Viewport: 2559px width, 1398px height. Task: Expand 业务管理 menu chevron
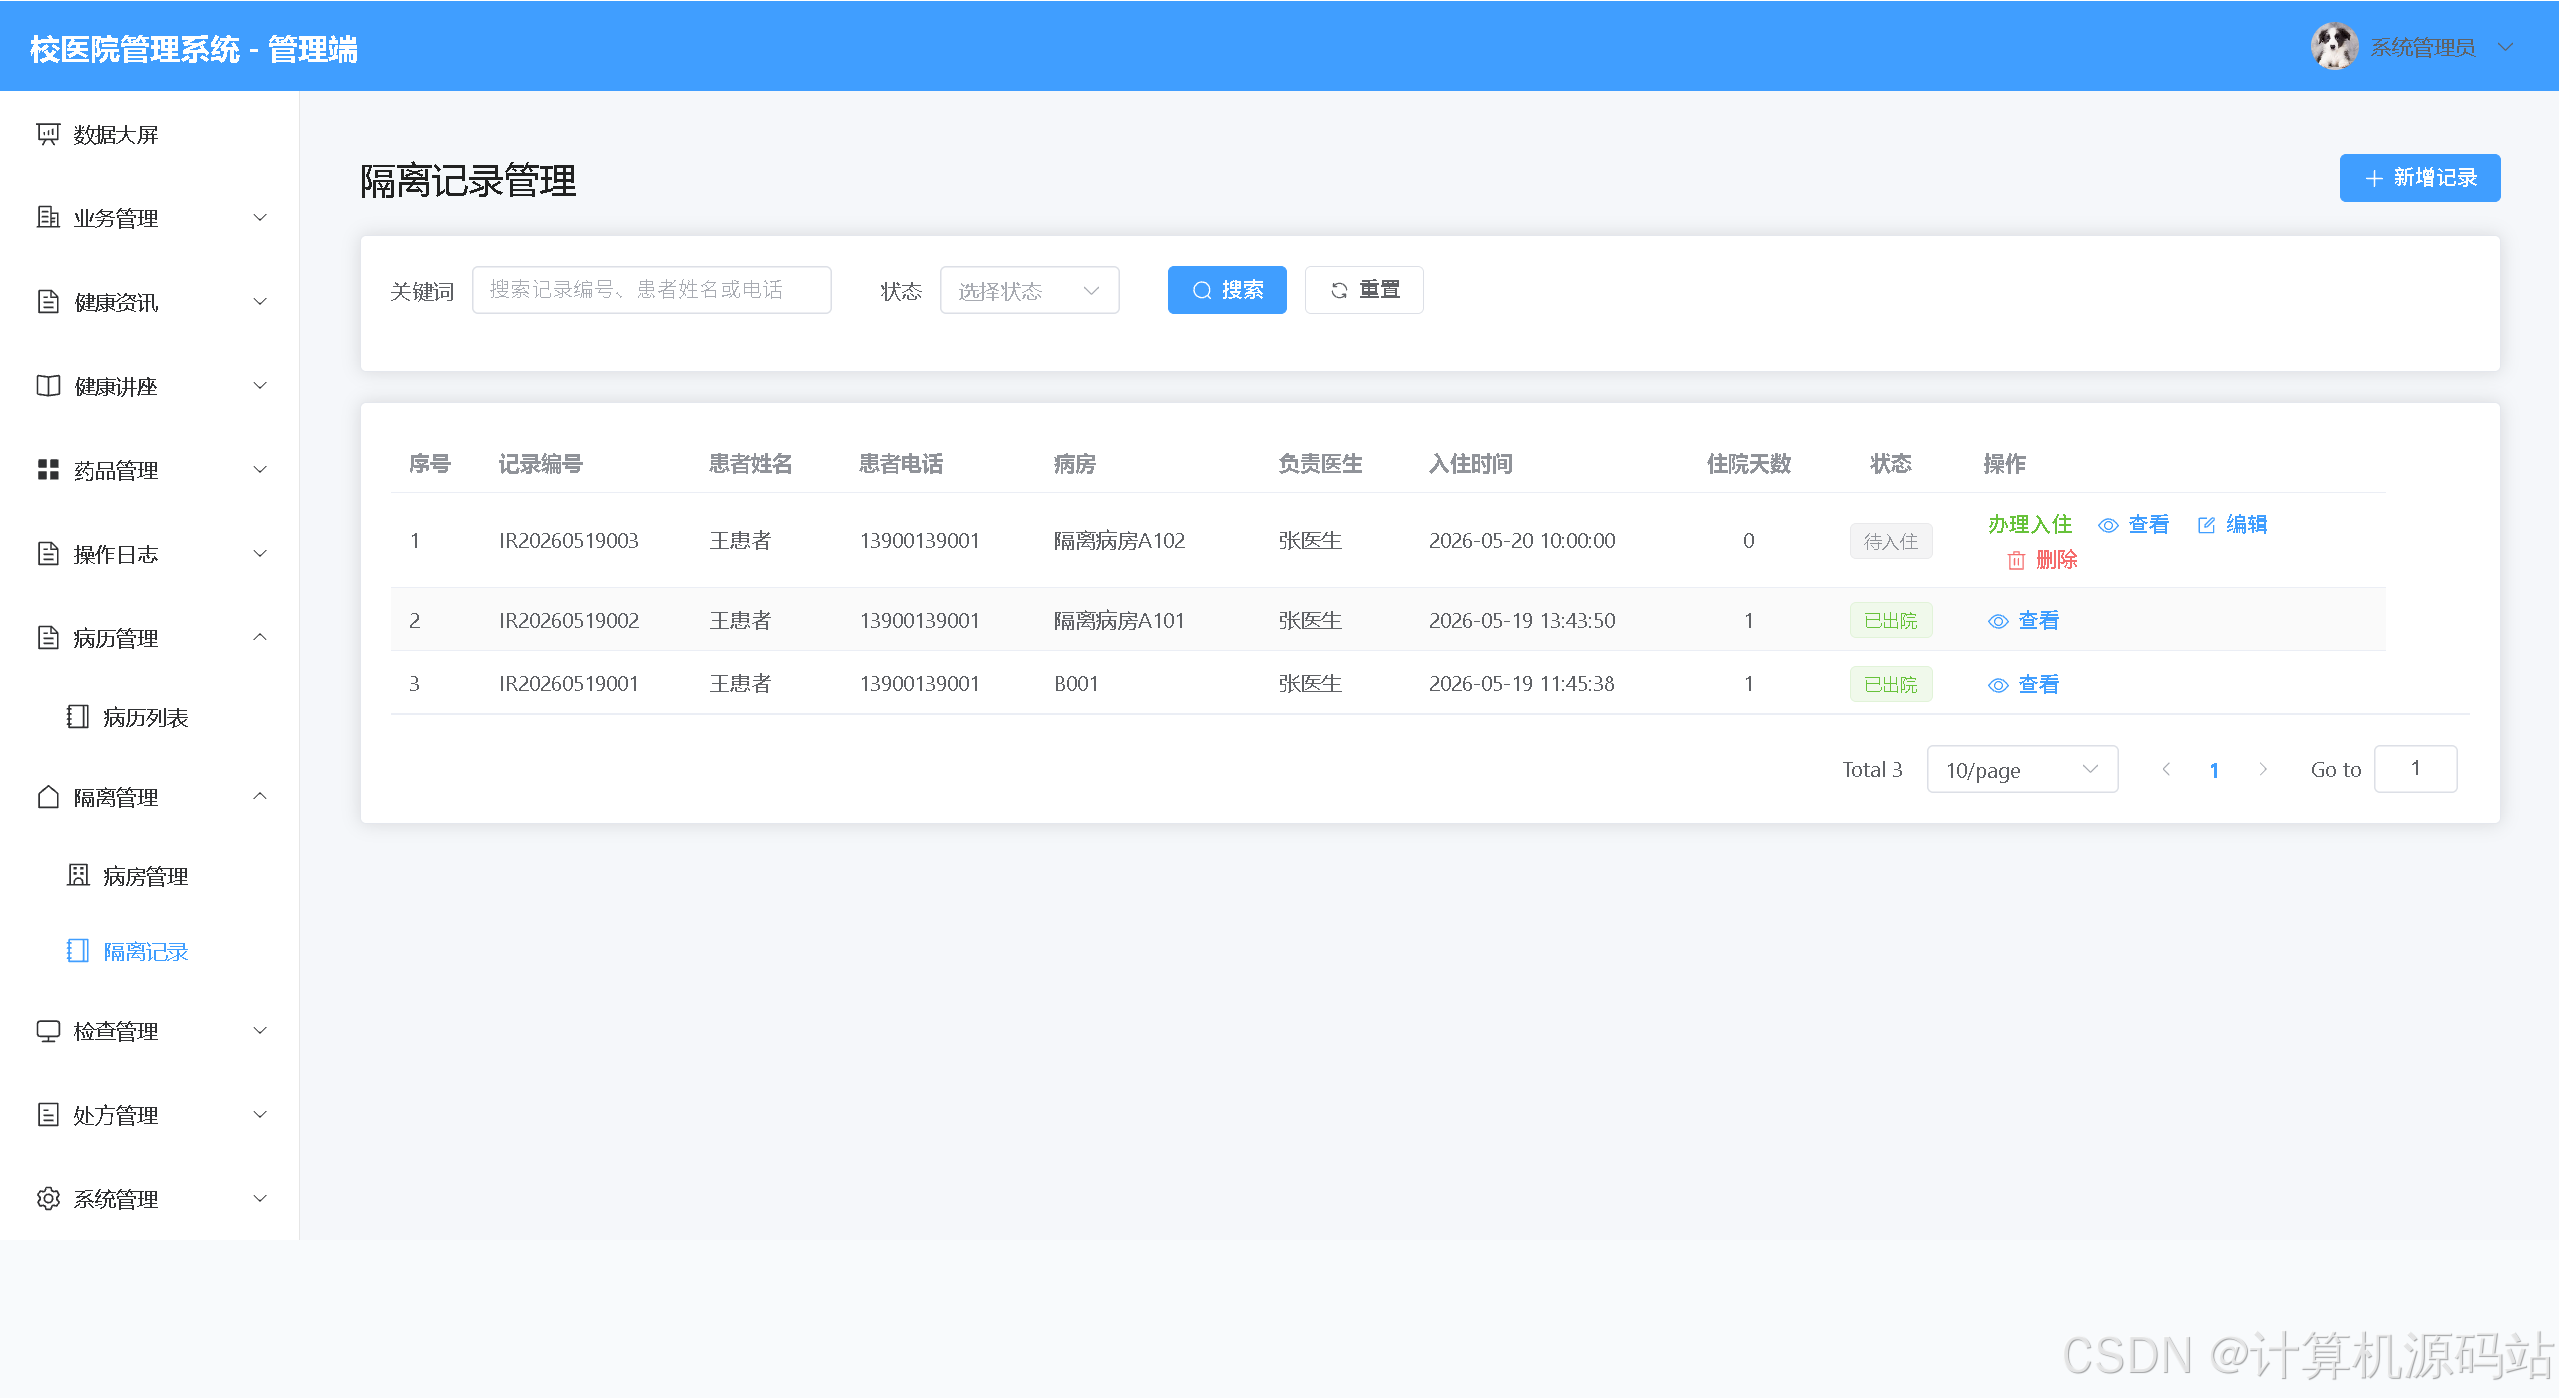[260, 217]
